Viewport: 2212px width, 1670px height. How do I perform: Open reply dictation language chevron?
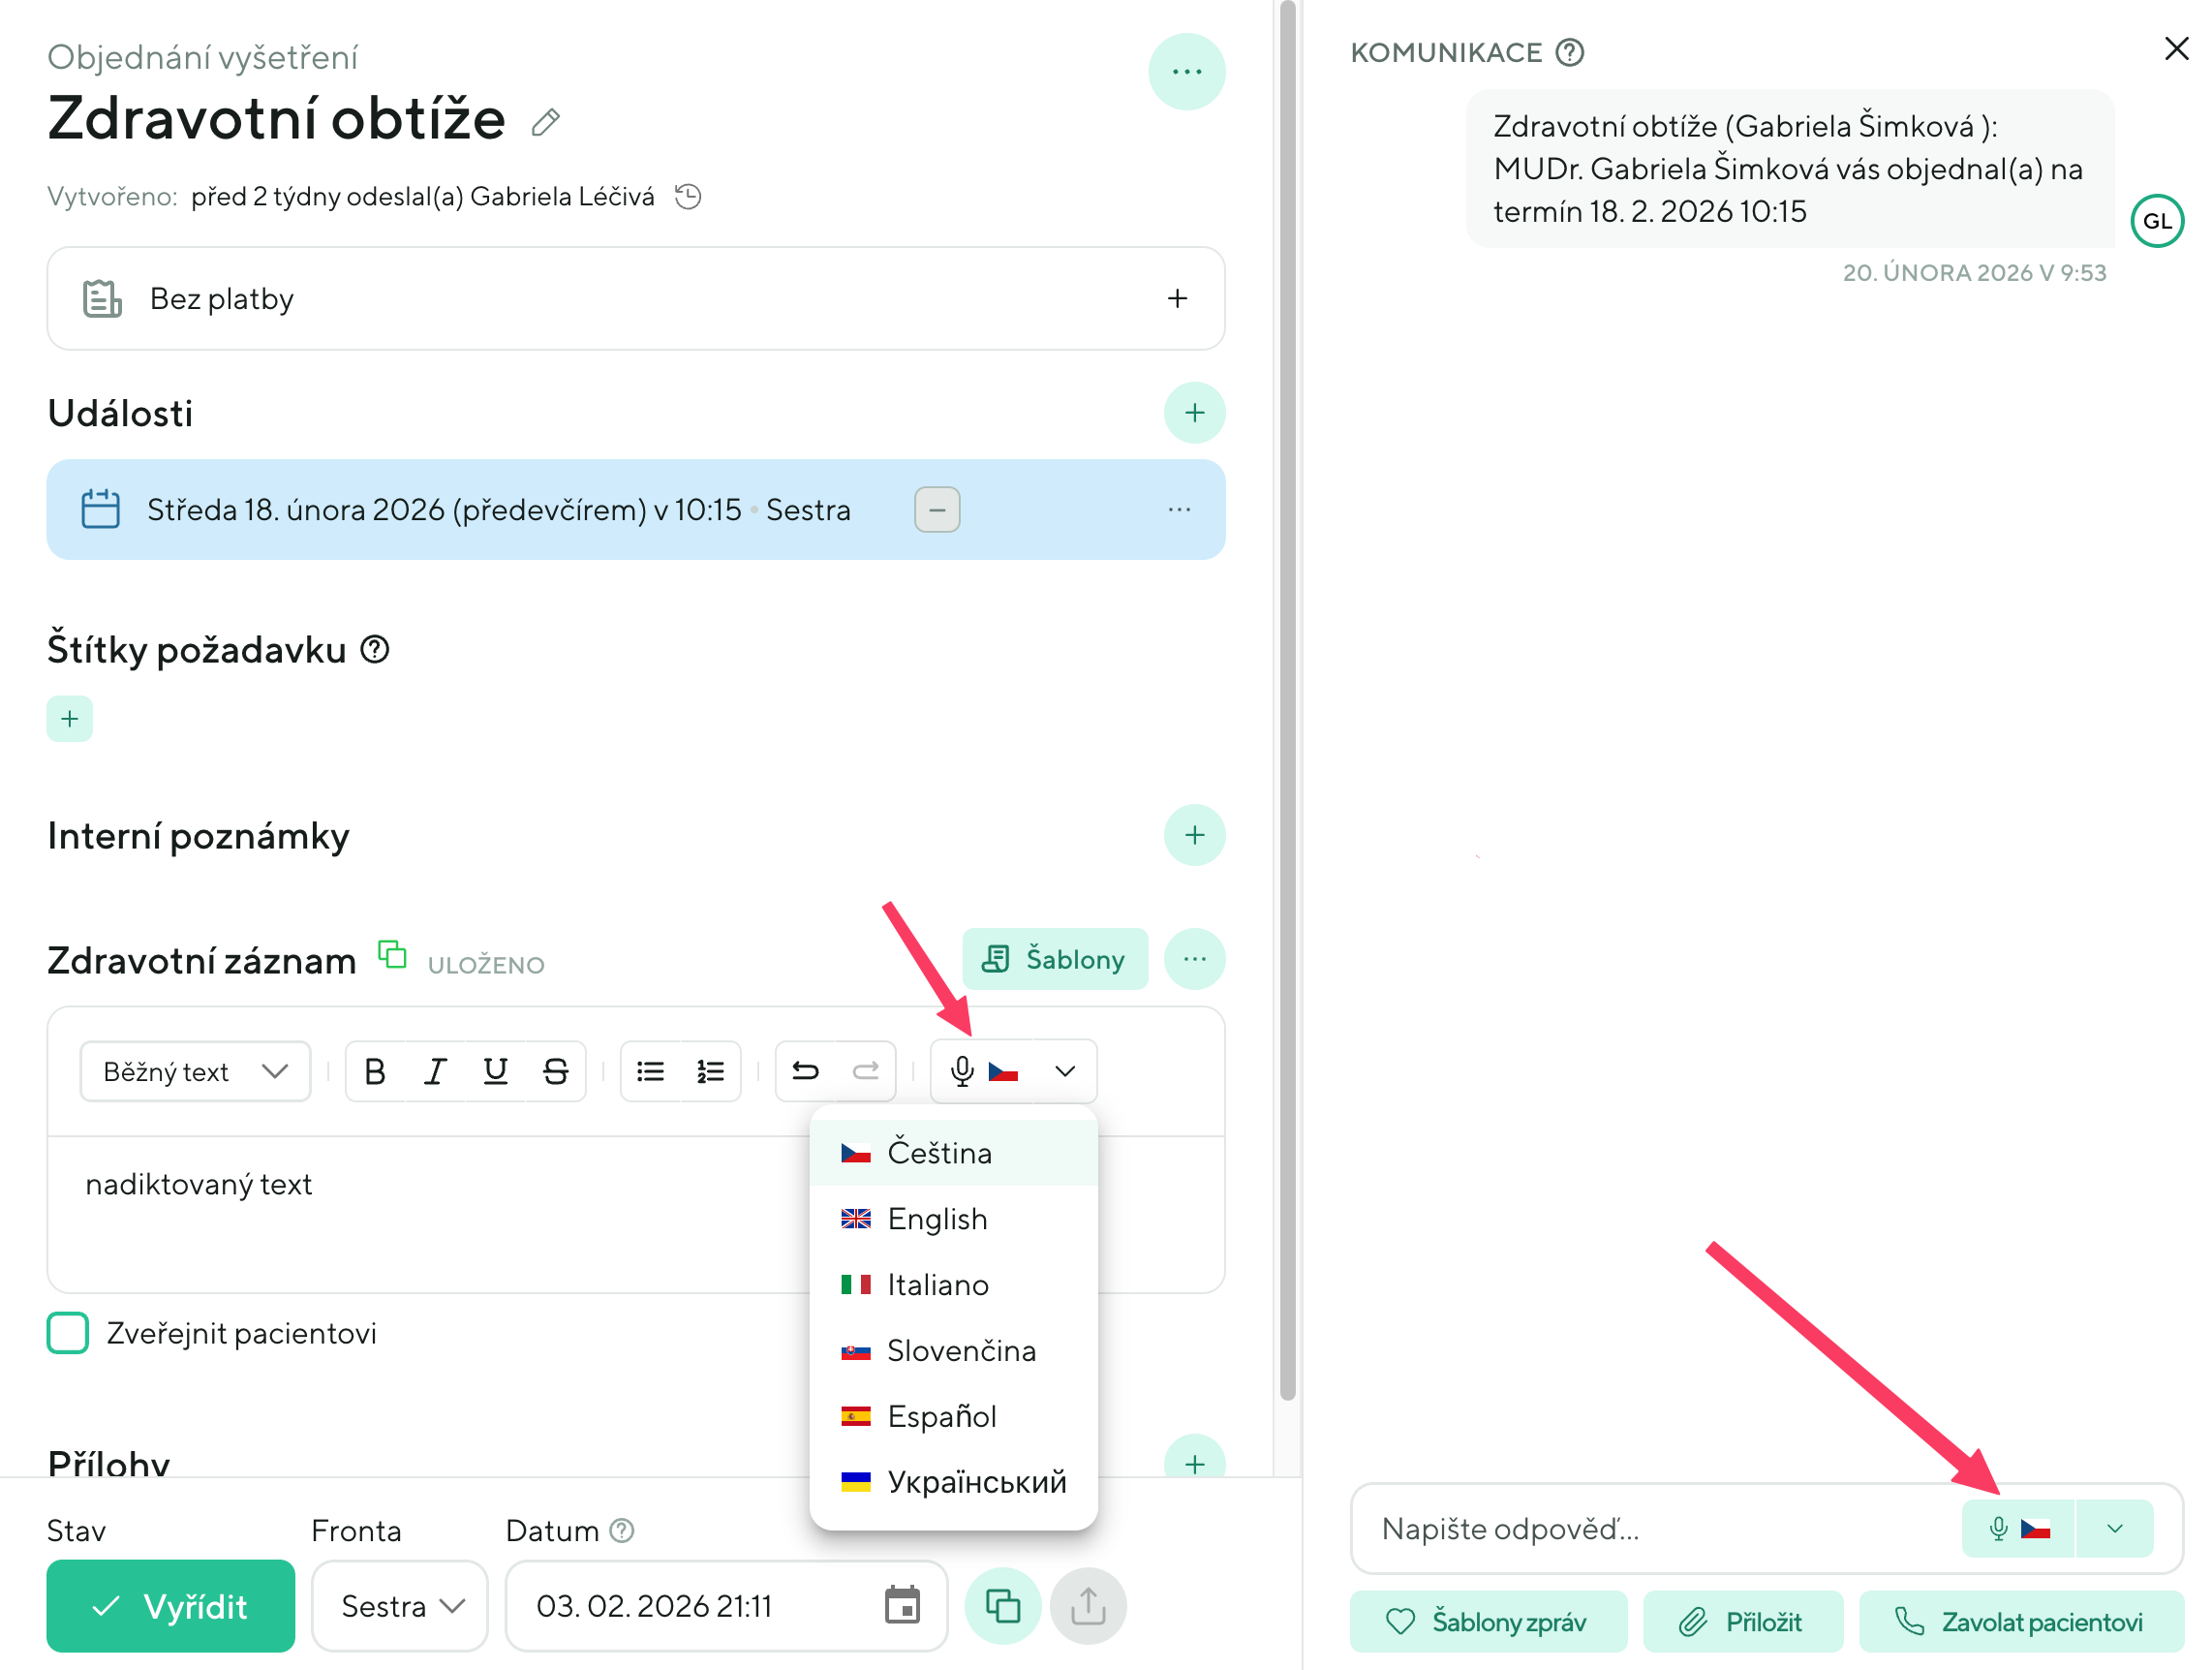(x=2114, y=1528)
